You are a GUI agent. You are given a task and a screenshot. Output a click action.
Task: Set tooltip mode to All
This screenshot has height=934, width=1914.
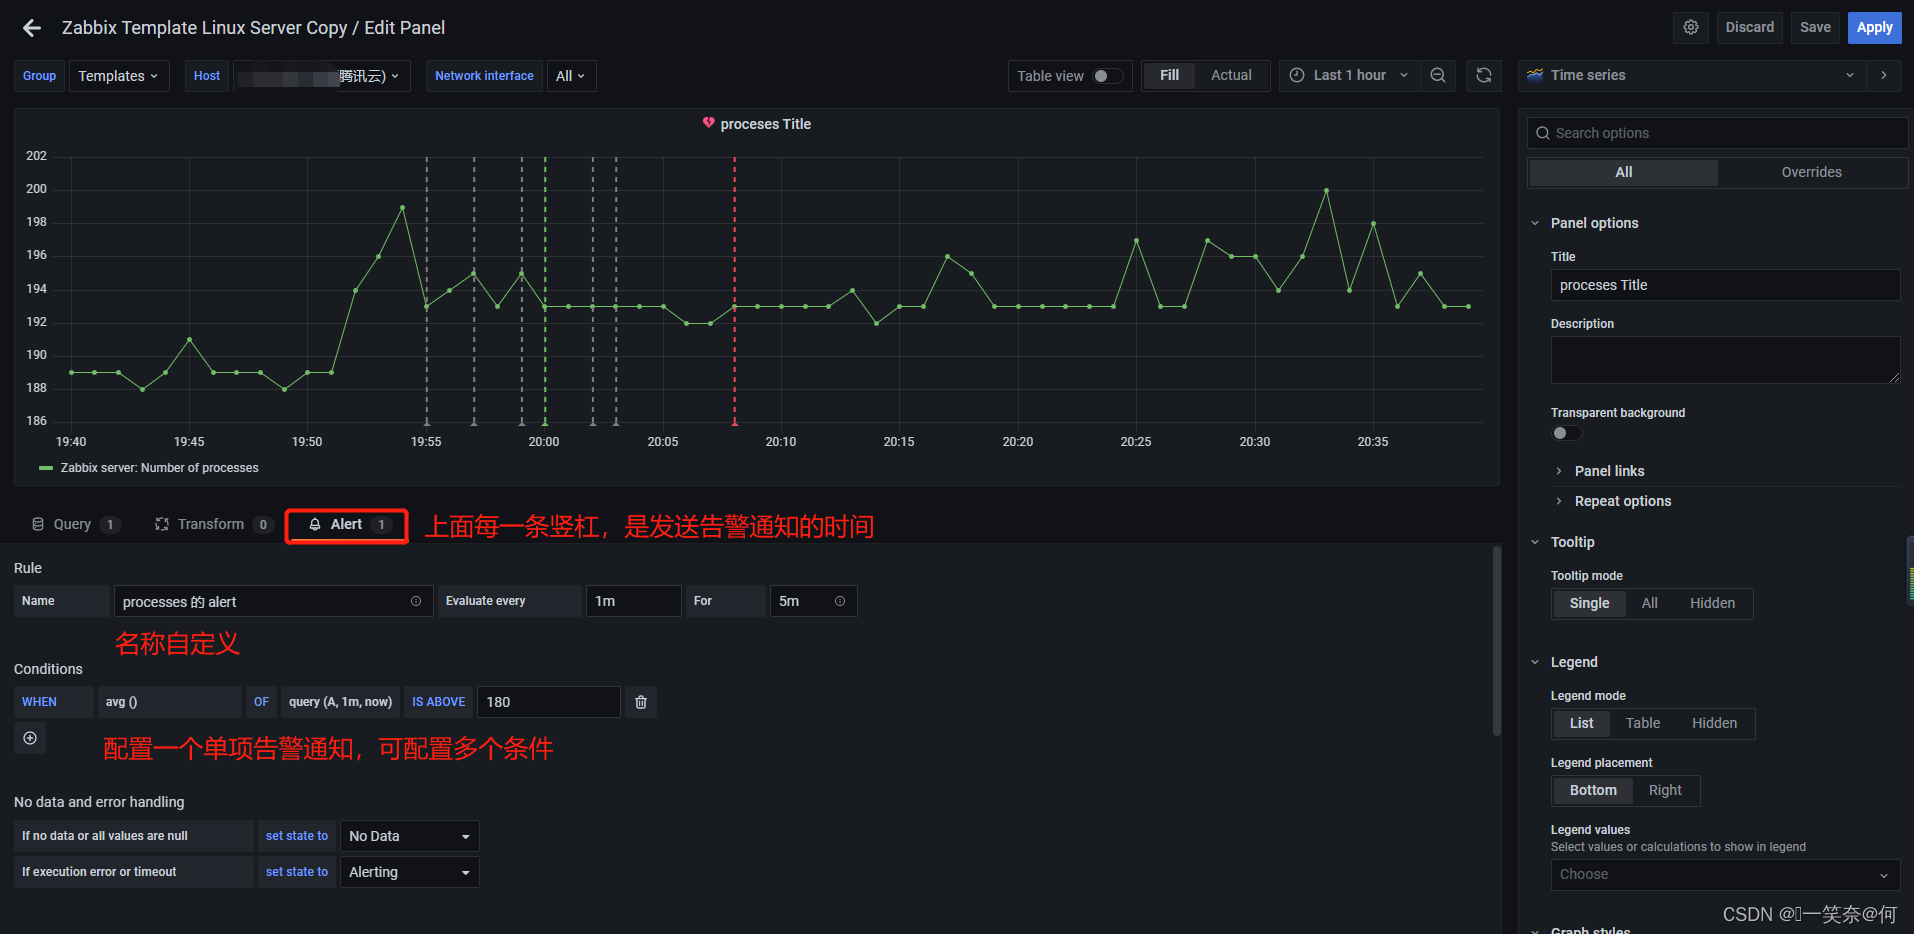pyautogui.click(x=1649, y=604)
